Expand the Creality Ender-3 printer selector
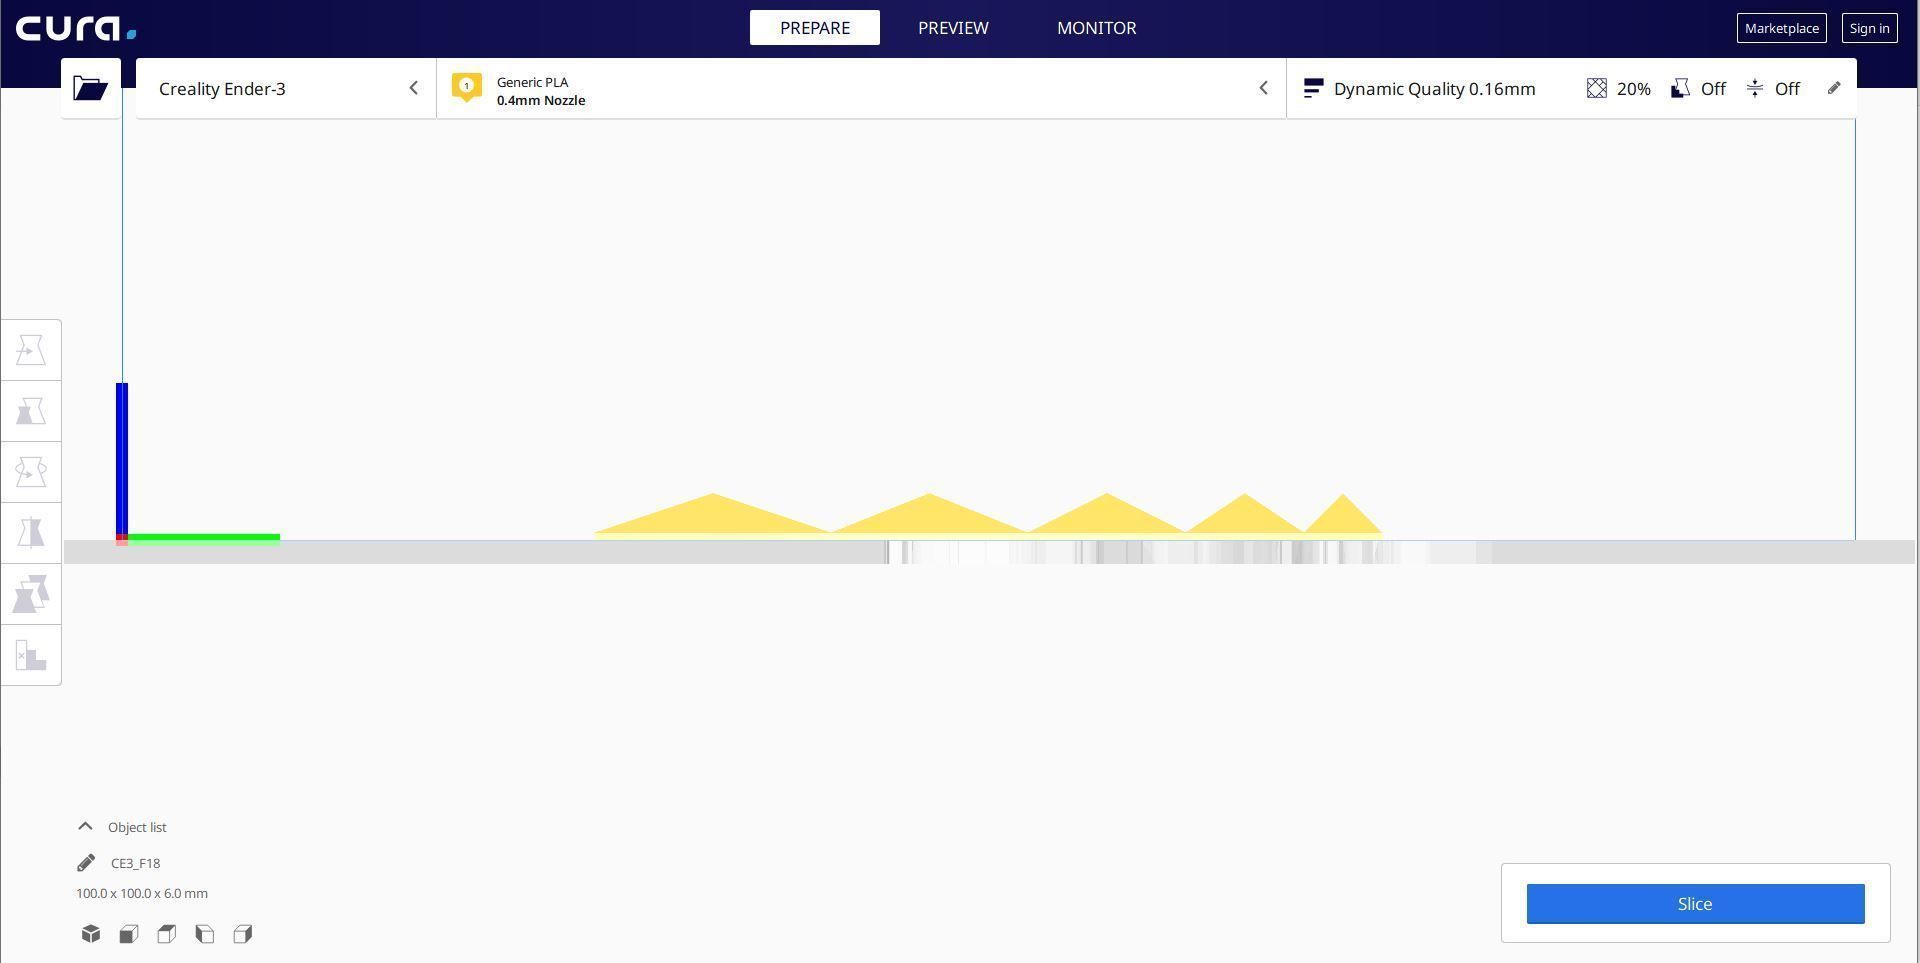This screenshot has height=963, width=1920. tap(286, 88)
